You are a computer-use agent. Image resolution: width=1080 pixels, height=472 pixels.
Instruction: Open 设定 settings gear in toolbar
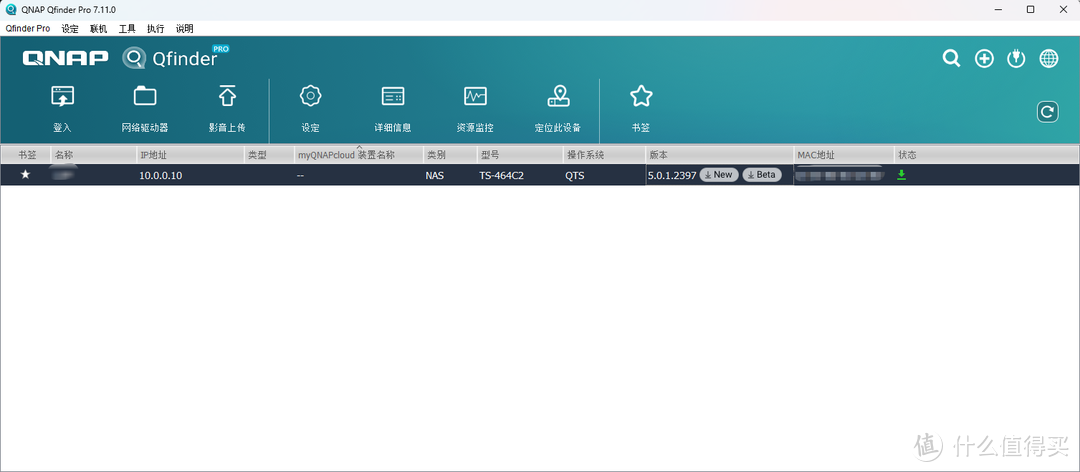(x=311, y=96)
